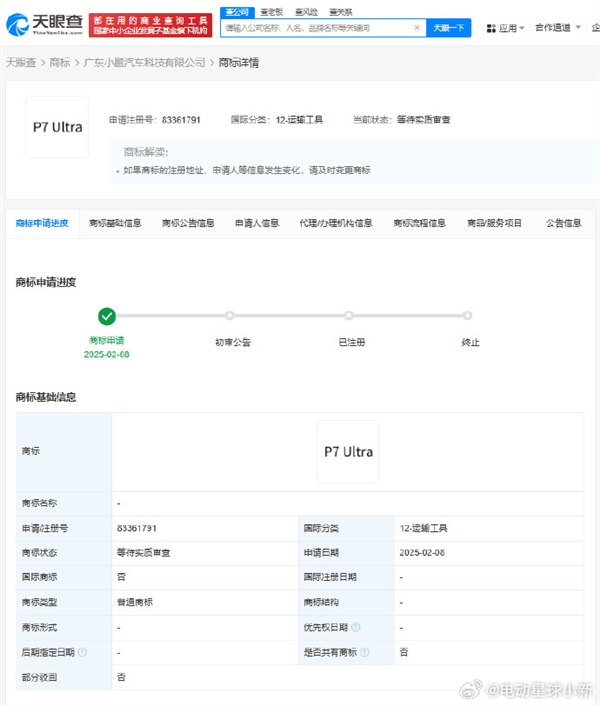Open the 申请人信息 tab
600x706 pixels.
coord(257,223)
